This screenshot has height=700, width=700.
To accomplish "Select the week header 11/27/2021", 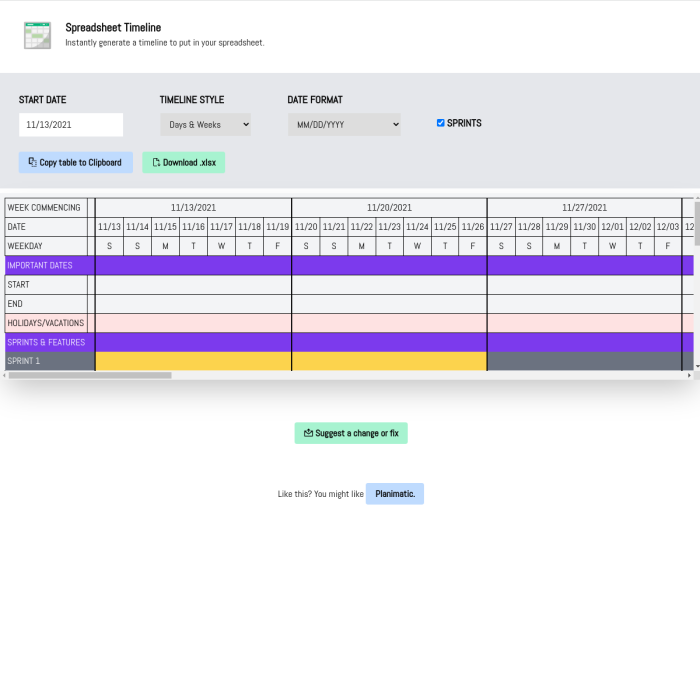I will click(x=584, y=208).
